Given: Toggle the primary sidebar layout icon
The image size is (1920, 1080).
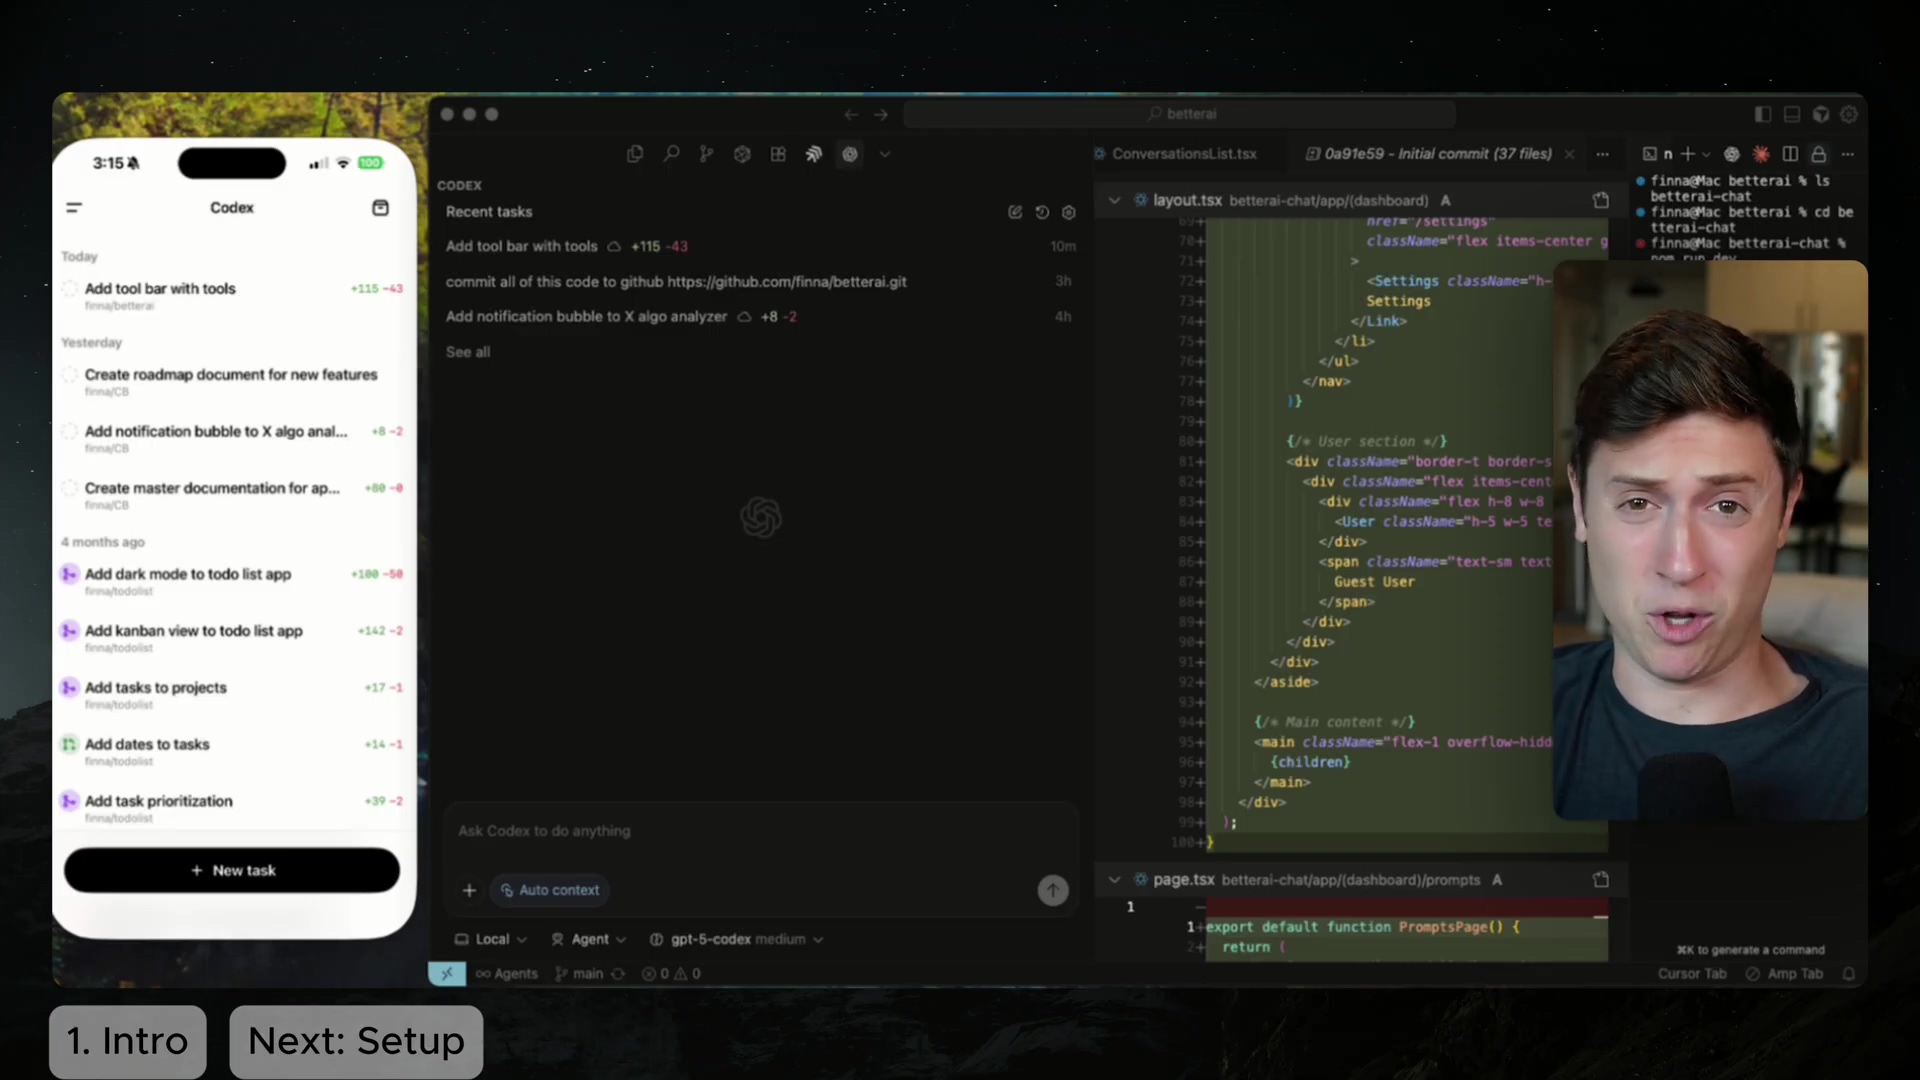Looking at the screenshot, I should pos(1763,114).
